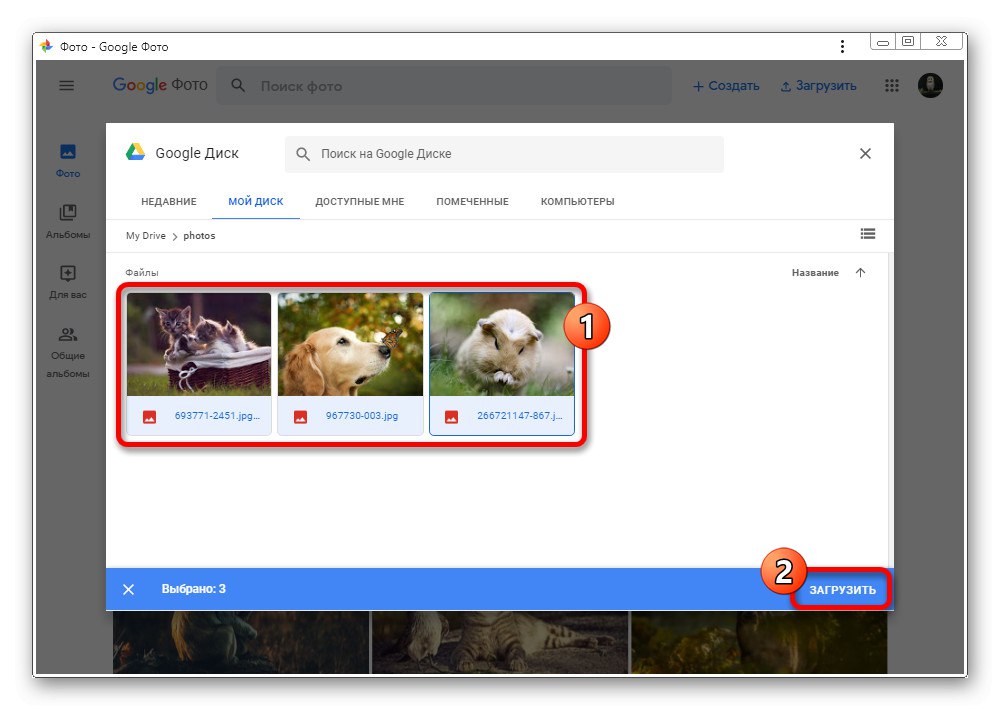Click the magnifier in the Drive search bar
Viewport: 1000px width, 710px height.
click(303, 153)
